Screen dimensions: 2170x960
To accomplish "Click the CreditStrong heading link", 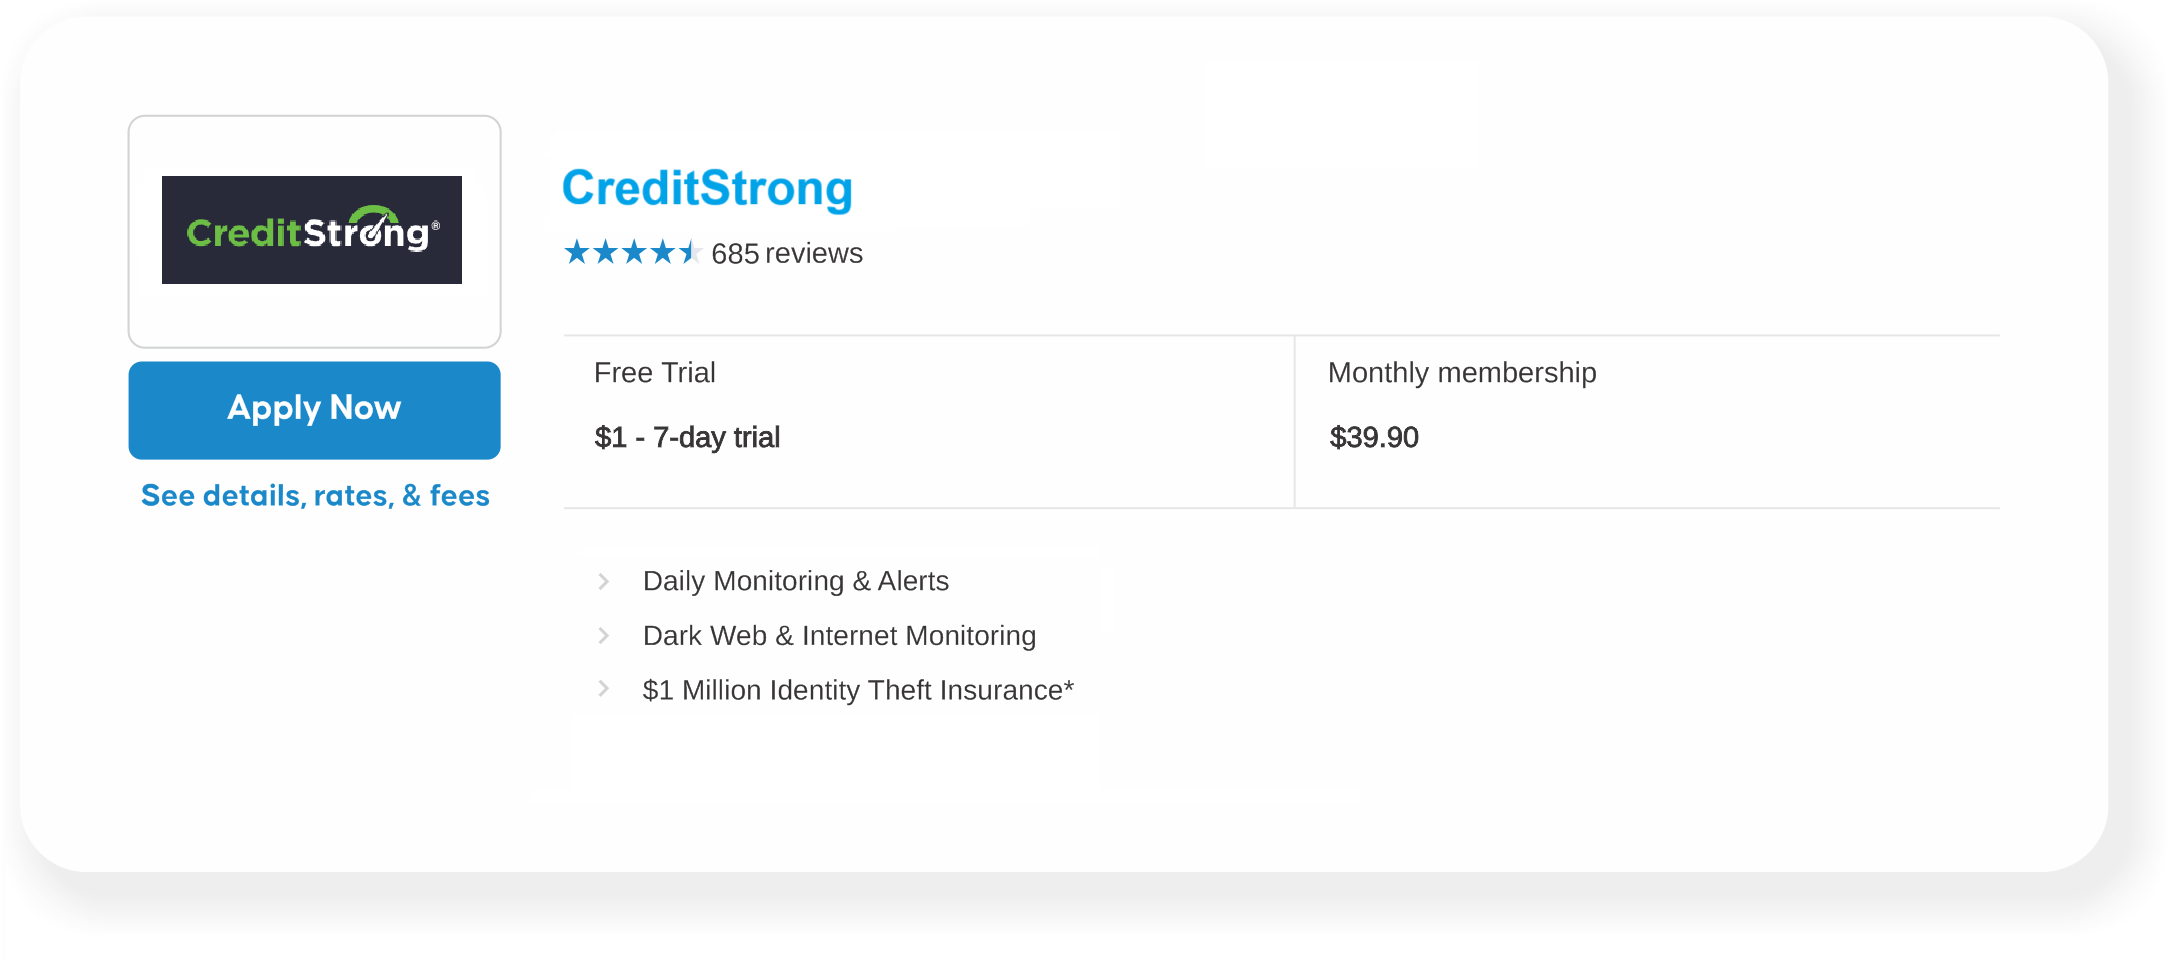I will 707,188.
